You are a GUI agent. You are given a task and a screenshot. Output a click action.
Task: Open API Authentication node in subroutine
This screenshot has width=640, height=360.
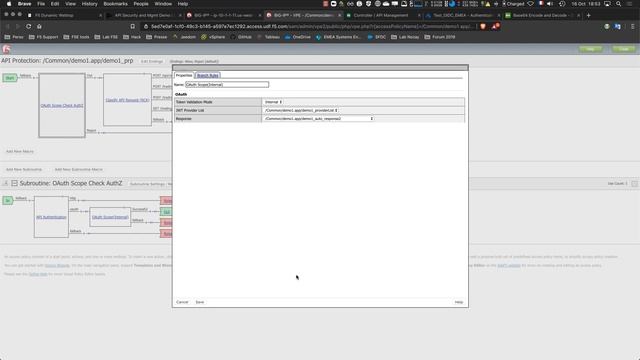[x=51, y=217]
